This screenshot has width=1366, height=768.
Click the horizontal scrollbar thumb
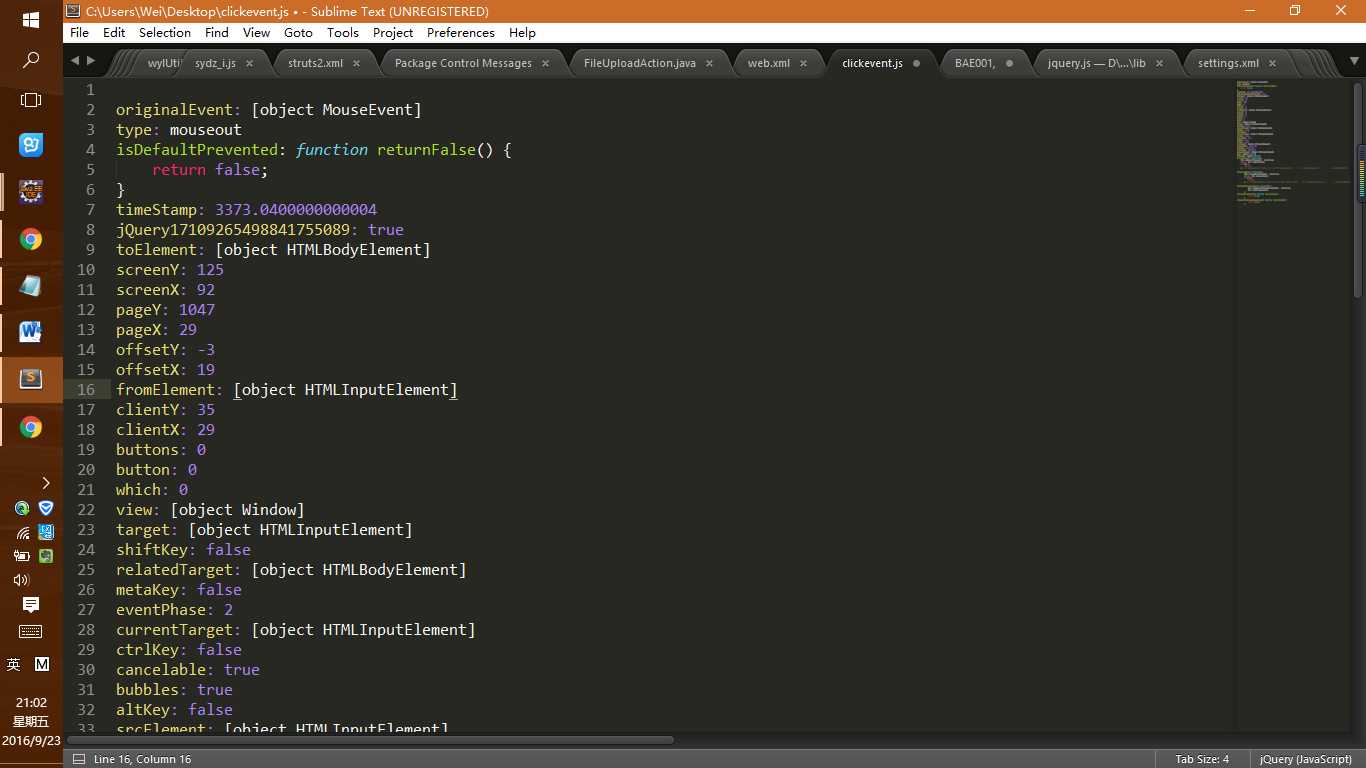coord(371,740)
